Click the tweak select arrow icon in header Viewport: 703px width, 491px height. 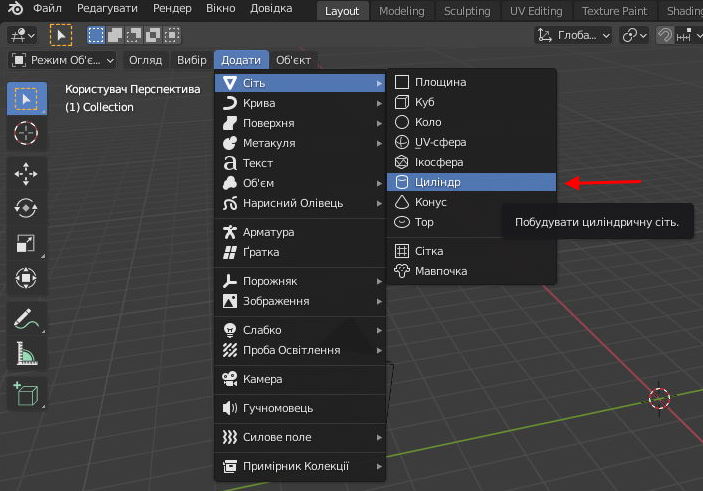click(61, 35)
